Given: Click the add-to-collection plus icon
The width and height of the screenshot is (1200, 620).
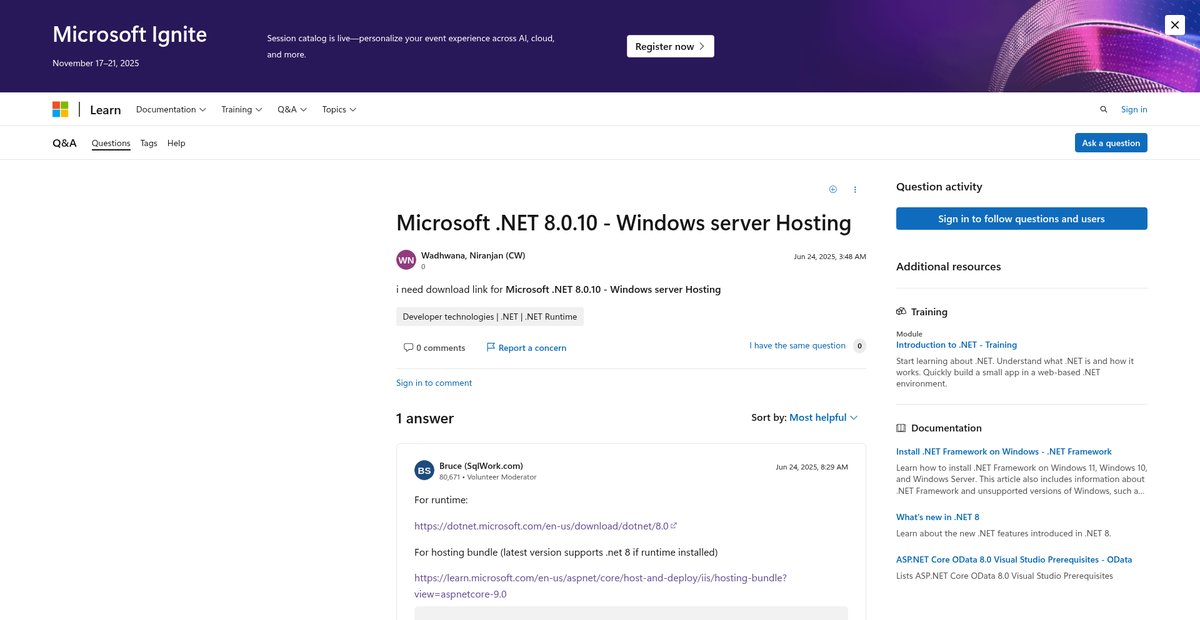Looking at the screenshot, I should tap(833, 189).
